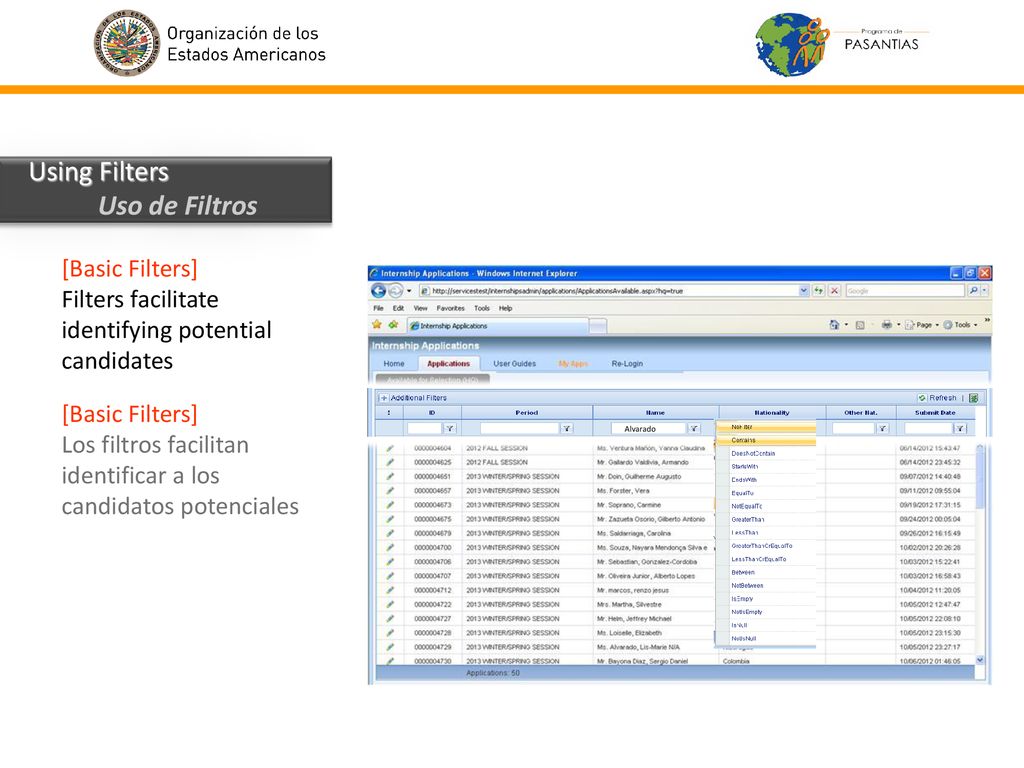Open a new blank browser tab
Image resolution: width=1024 pixels, height=768 pixels.
598,325
